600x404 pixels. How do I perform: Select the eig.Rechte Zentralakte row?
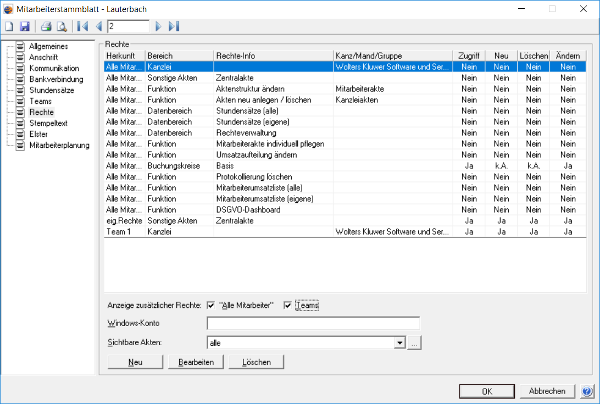click(345, 221)
